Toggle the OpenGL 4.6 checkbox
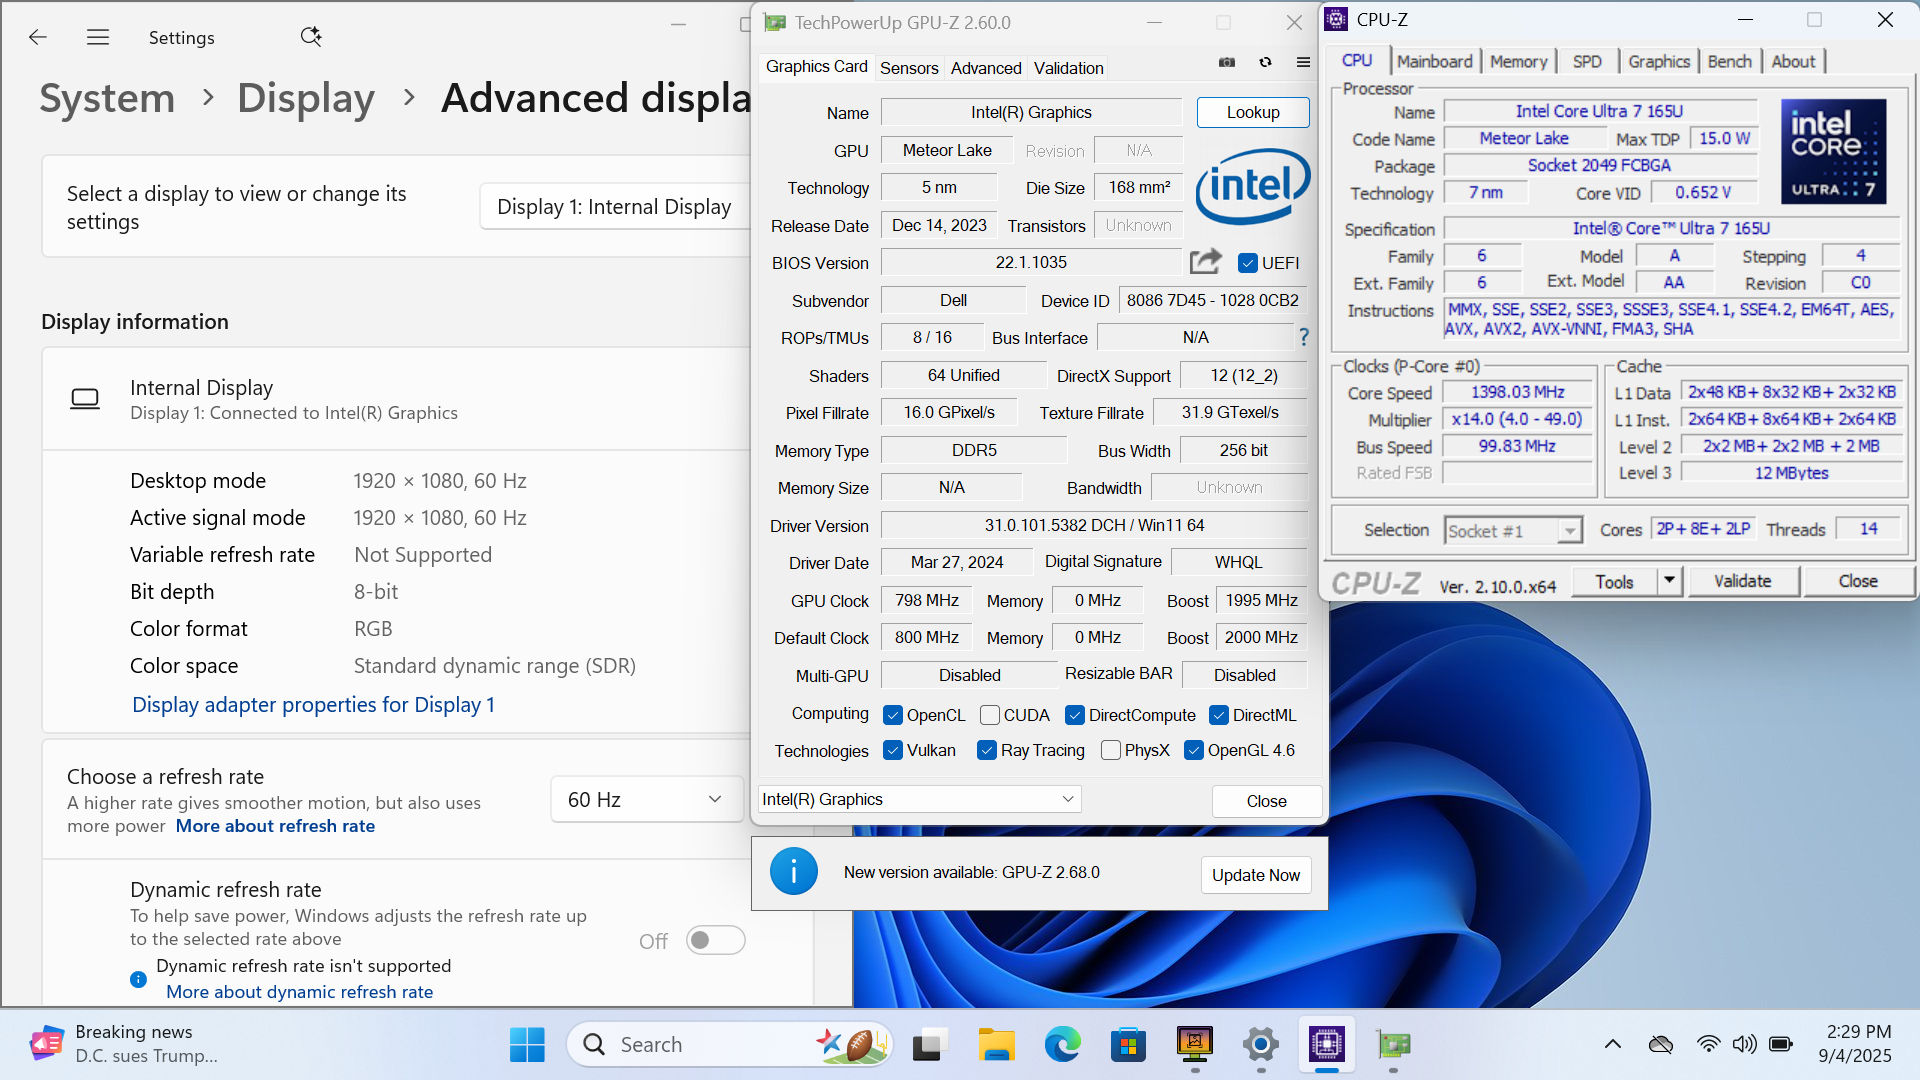This screenshot has height=1080, width=1920. 1193,750
